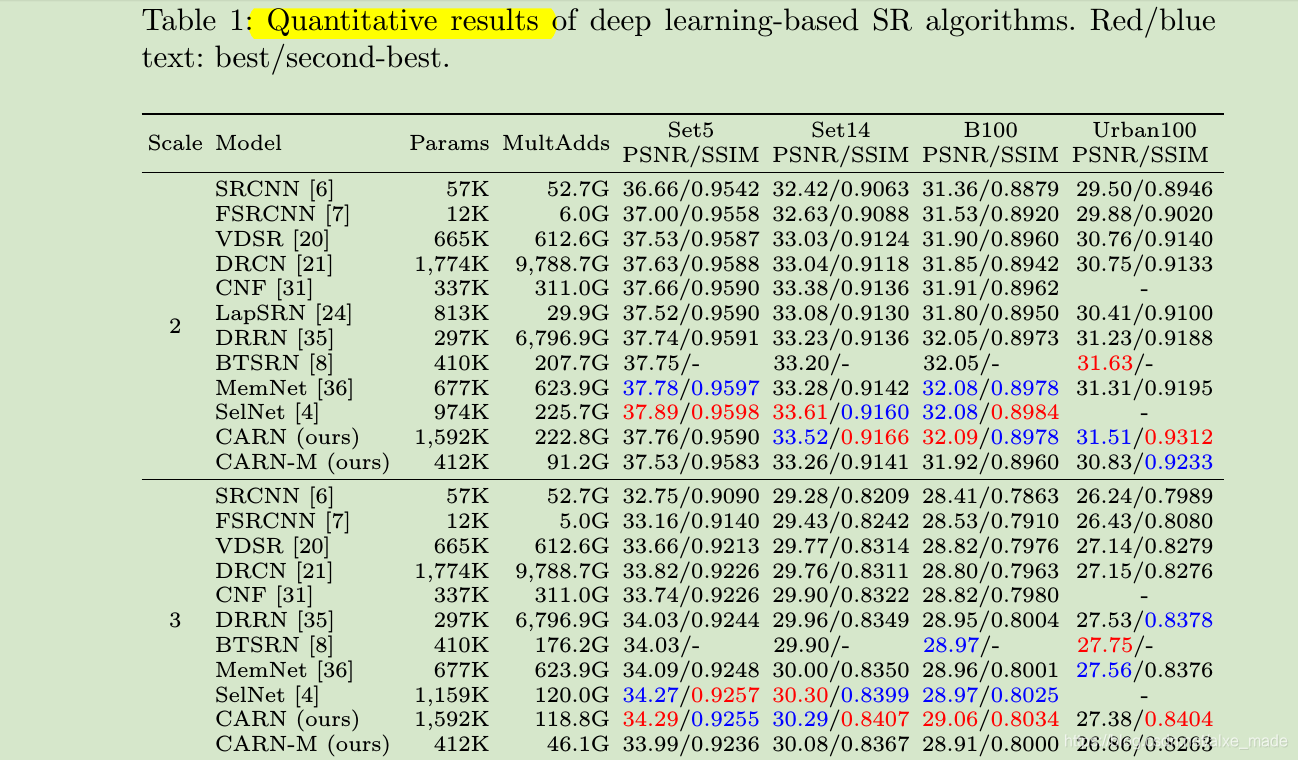Click the "30.83/0.9233" Urban100 result
Viewport: 1298px width, 760px height.
click(x=1144, y=462)
